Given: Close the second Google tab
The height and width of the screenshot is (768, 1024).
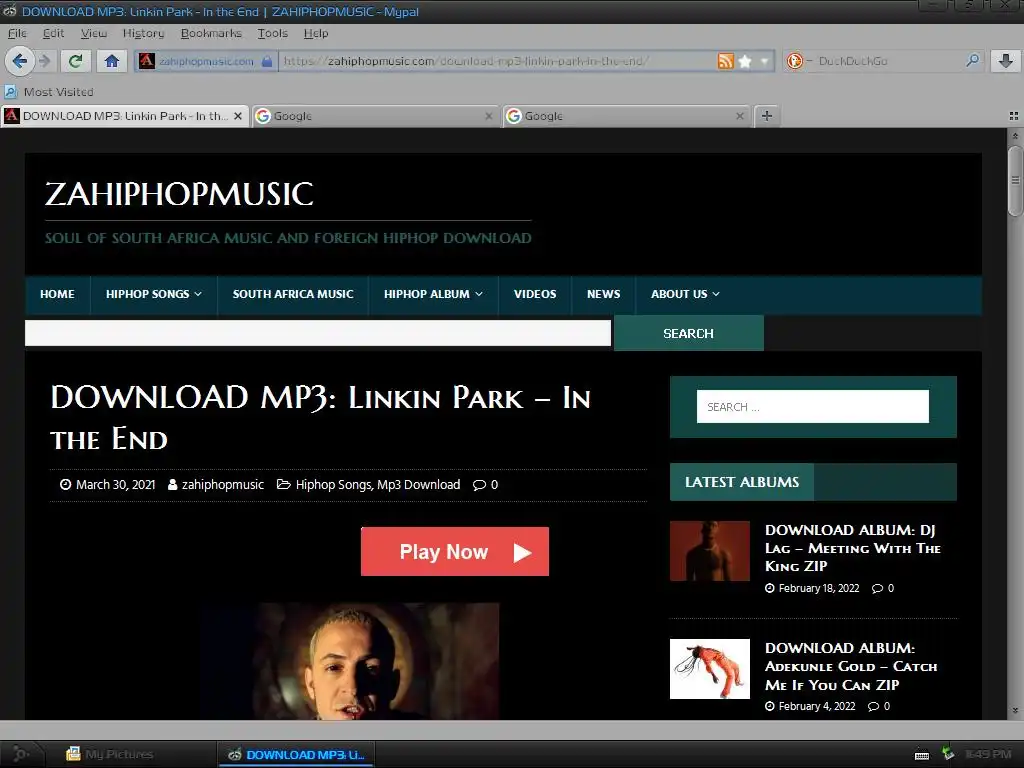Looking at the screenshot, I should 740,116.
